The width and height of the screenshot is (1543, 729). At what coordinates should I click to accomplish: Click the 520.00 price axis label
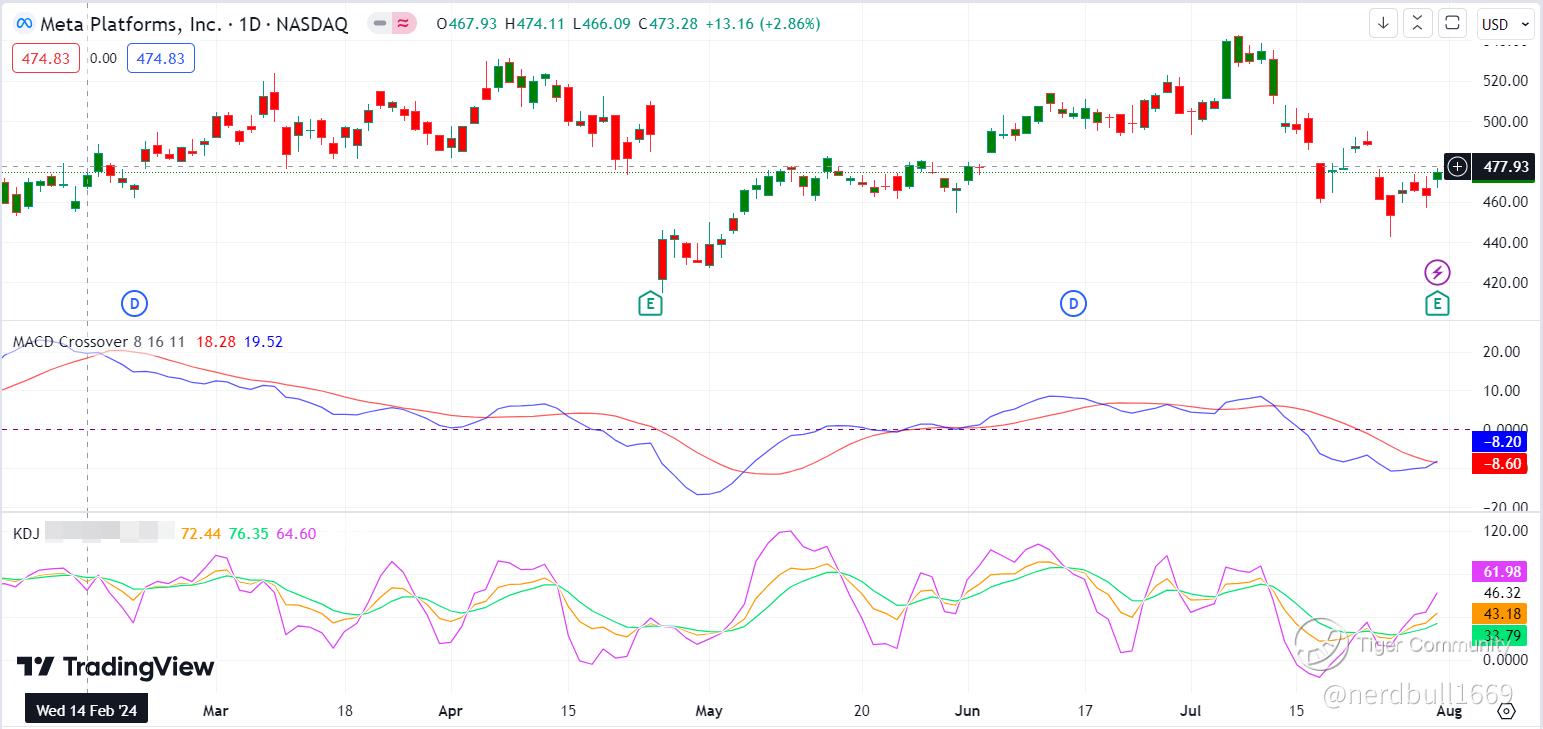1506,80
